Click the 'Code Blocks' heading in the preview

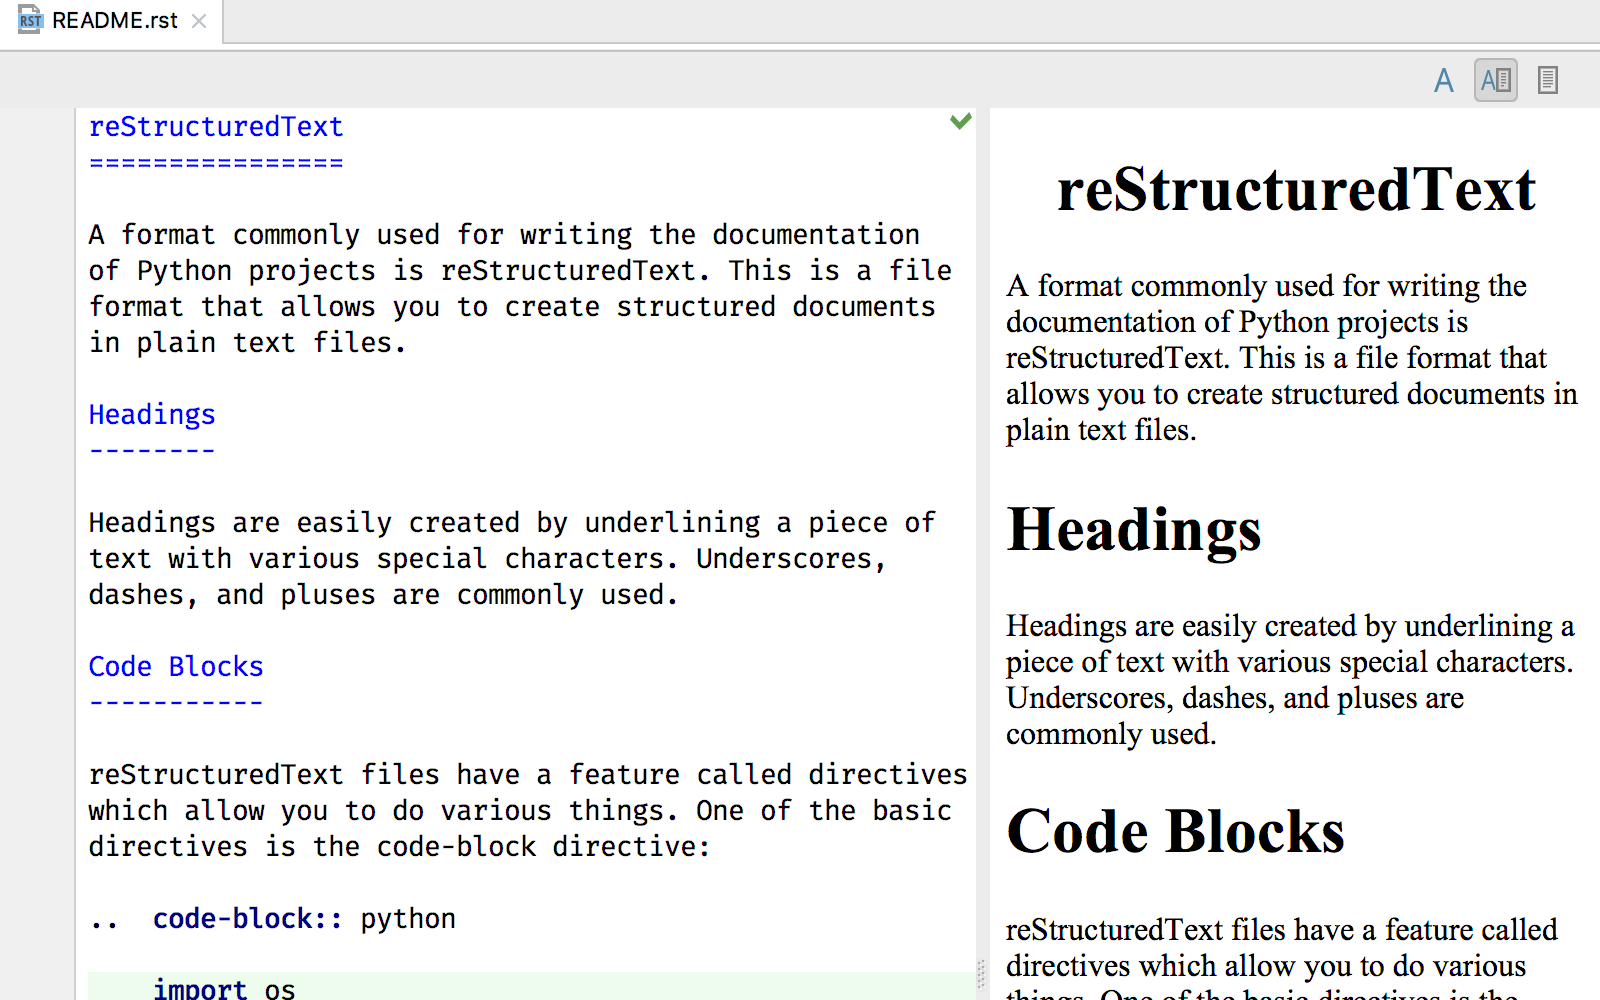click(1175, 832)
